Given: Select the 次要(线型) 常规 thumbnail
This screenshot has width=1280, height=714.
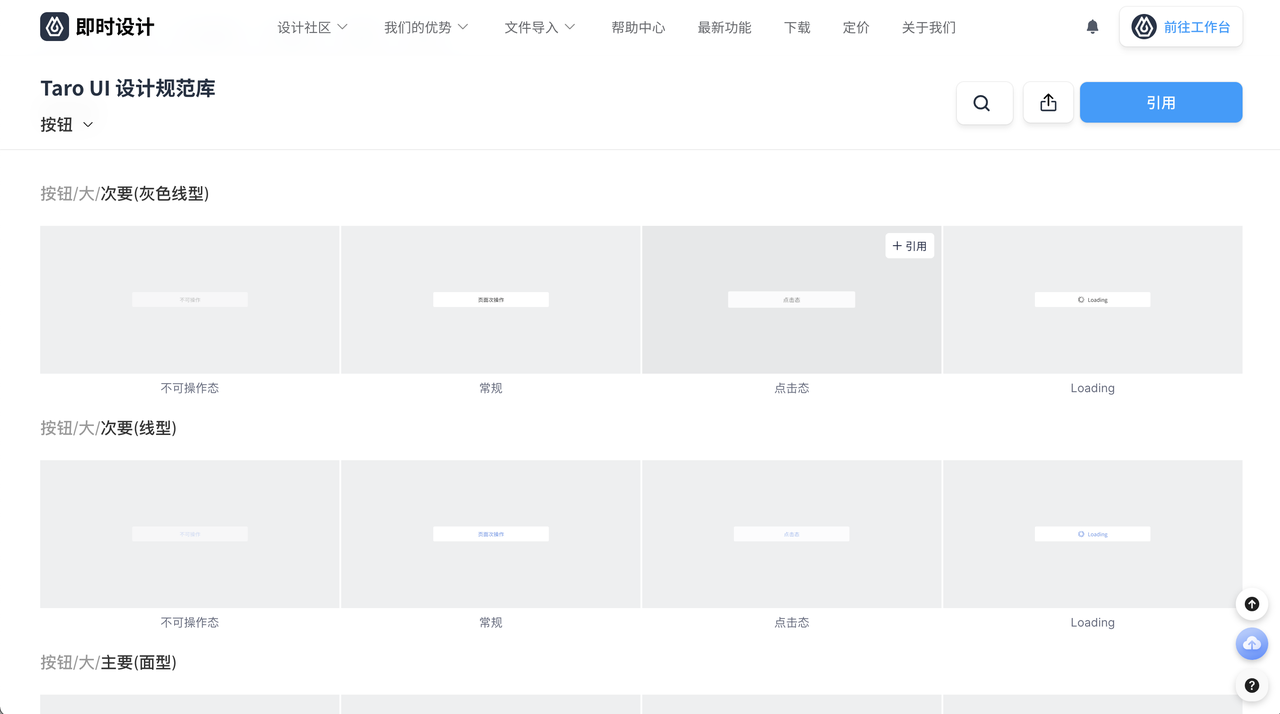Looking at the screenshot, I should tap(490, 534).
